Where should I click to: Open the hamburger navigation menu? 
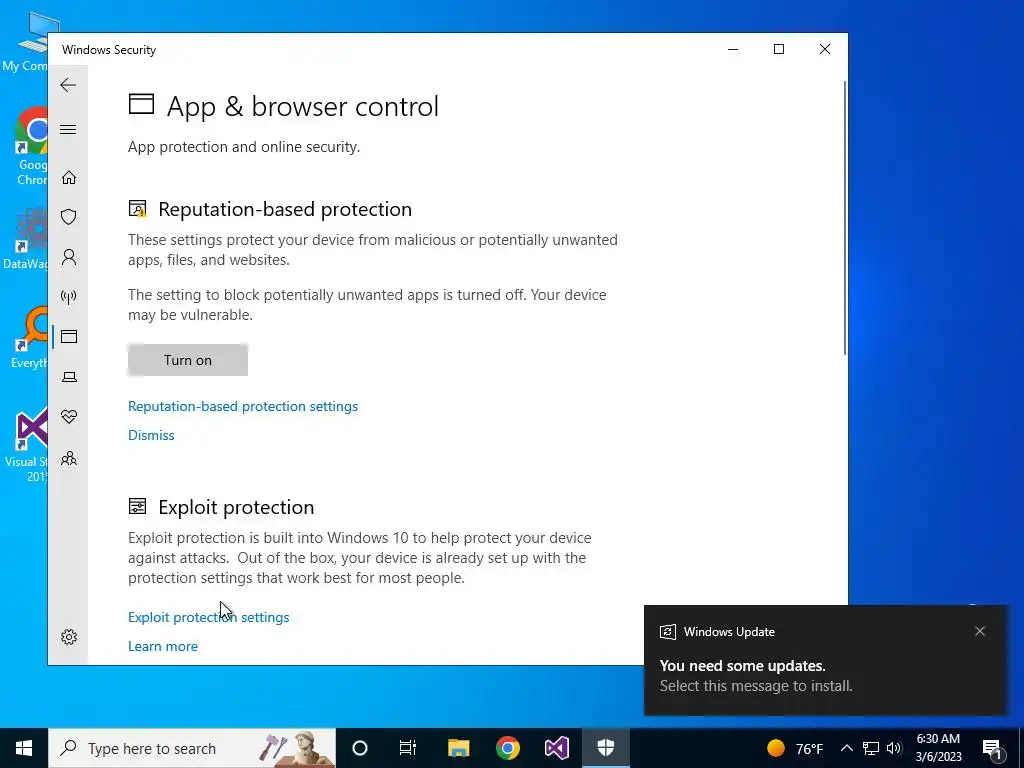tap(68, 129)
